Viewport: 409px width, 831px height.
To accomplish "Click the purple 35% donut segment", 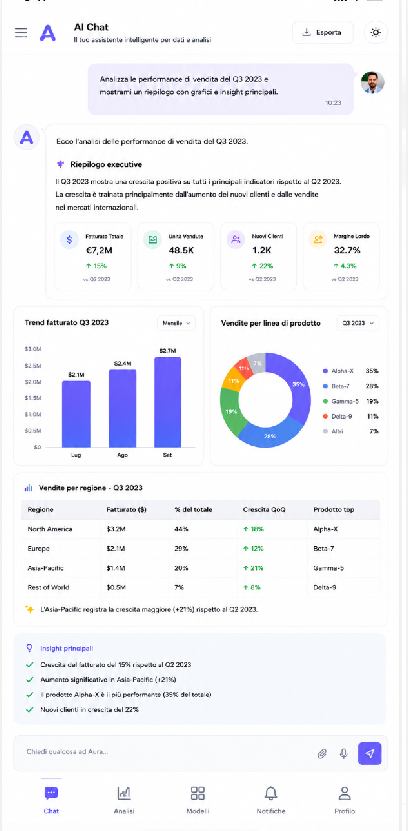I will [x=297, y=385].
